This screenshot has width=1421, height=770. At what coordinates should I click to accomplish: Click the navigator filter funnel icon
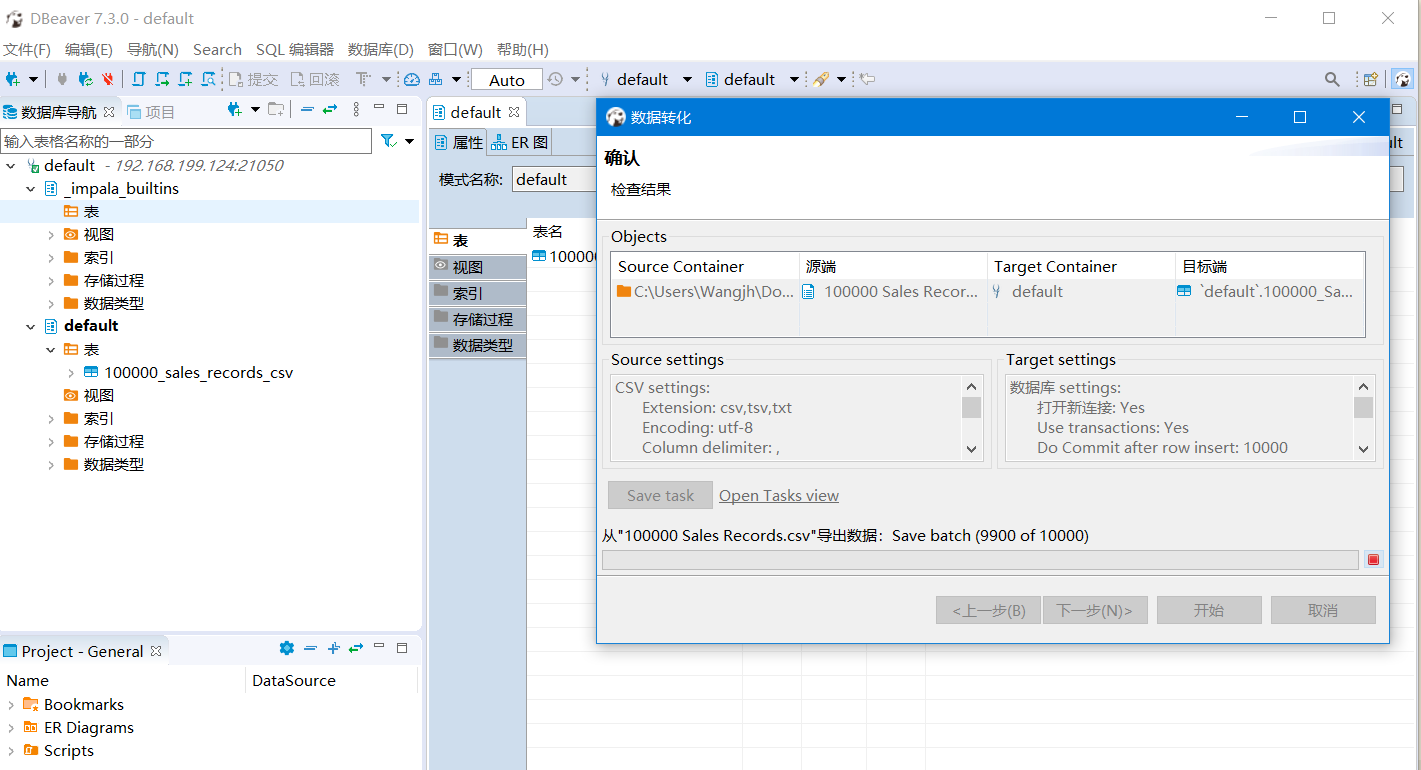tap(388, 141)
